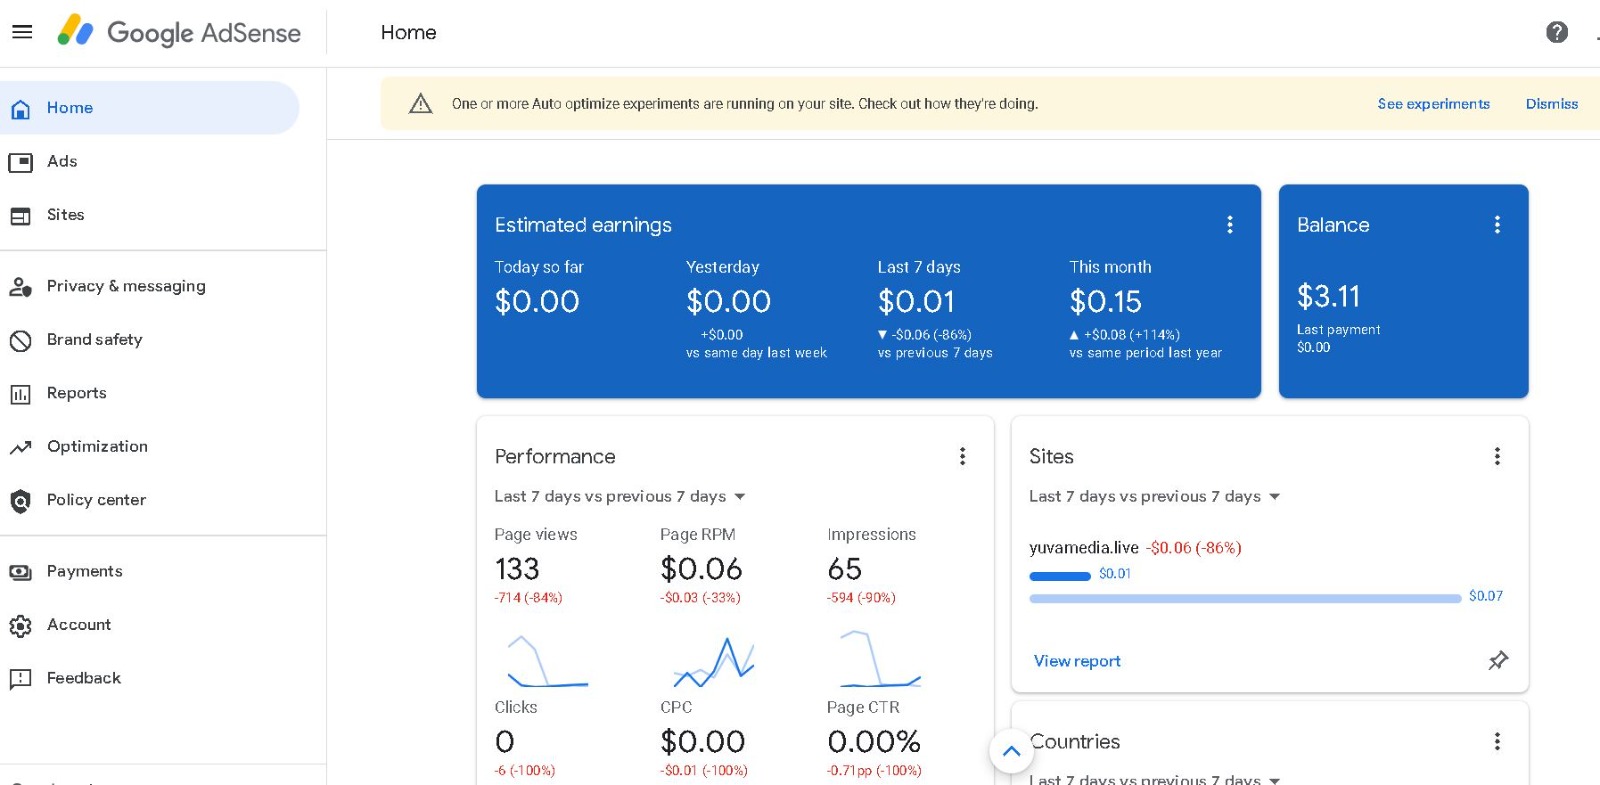
Task: Open Sites card three-dot menu
Action: (x=1497, y=457)
